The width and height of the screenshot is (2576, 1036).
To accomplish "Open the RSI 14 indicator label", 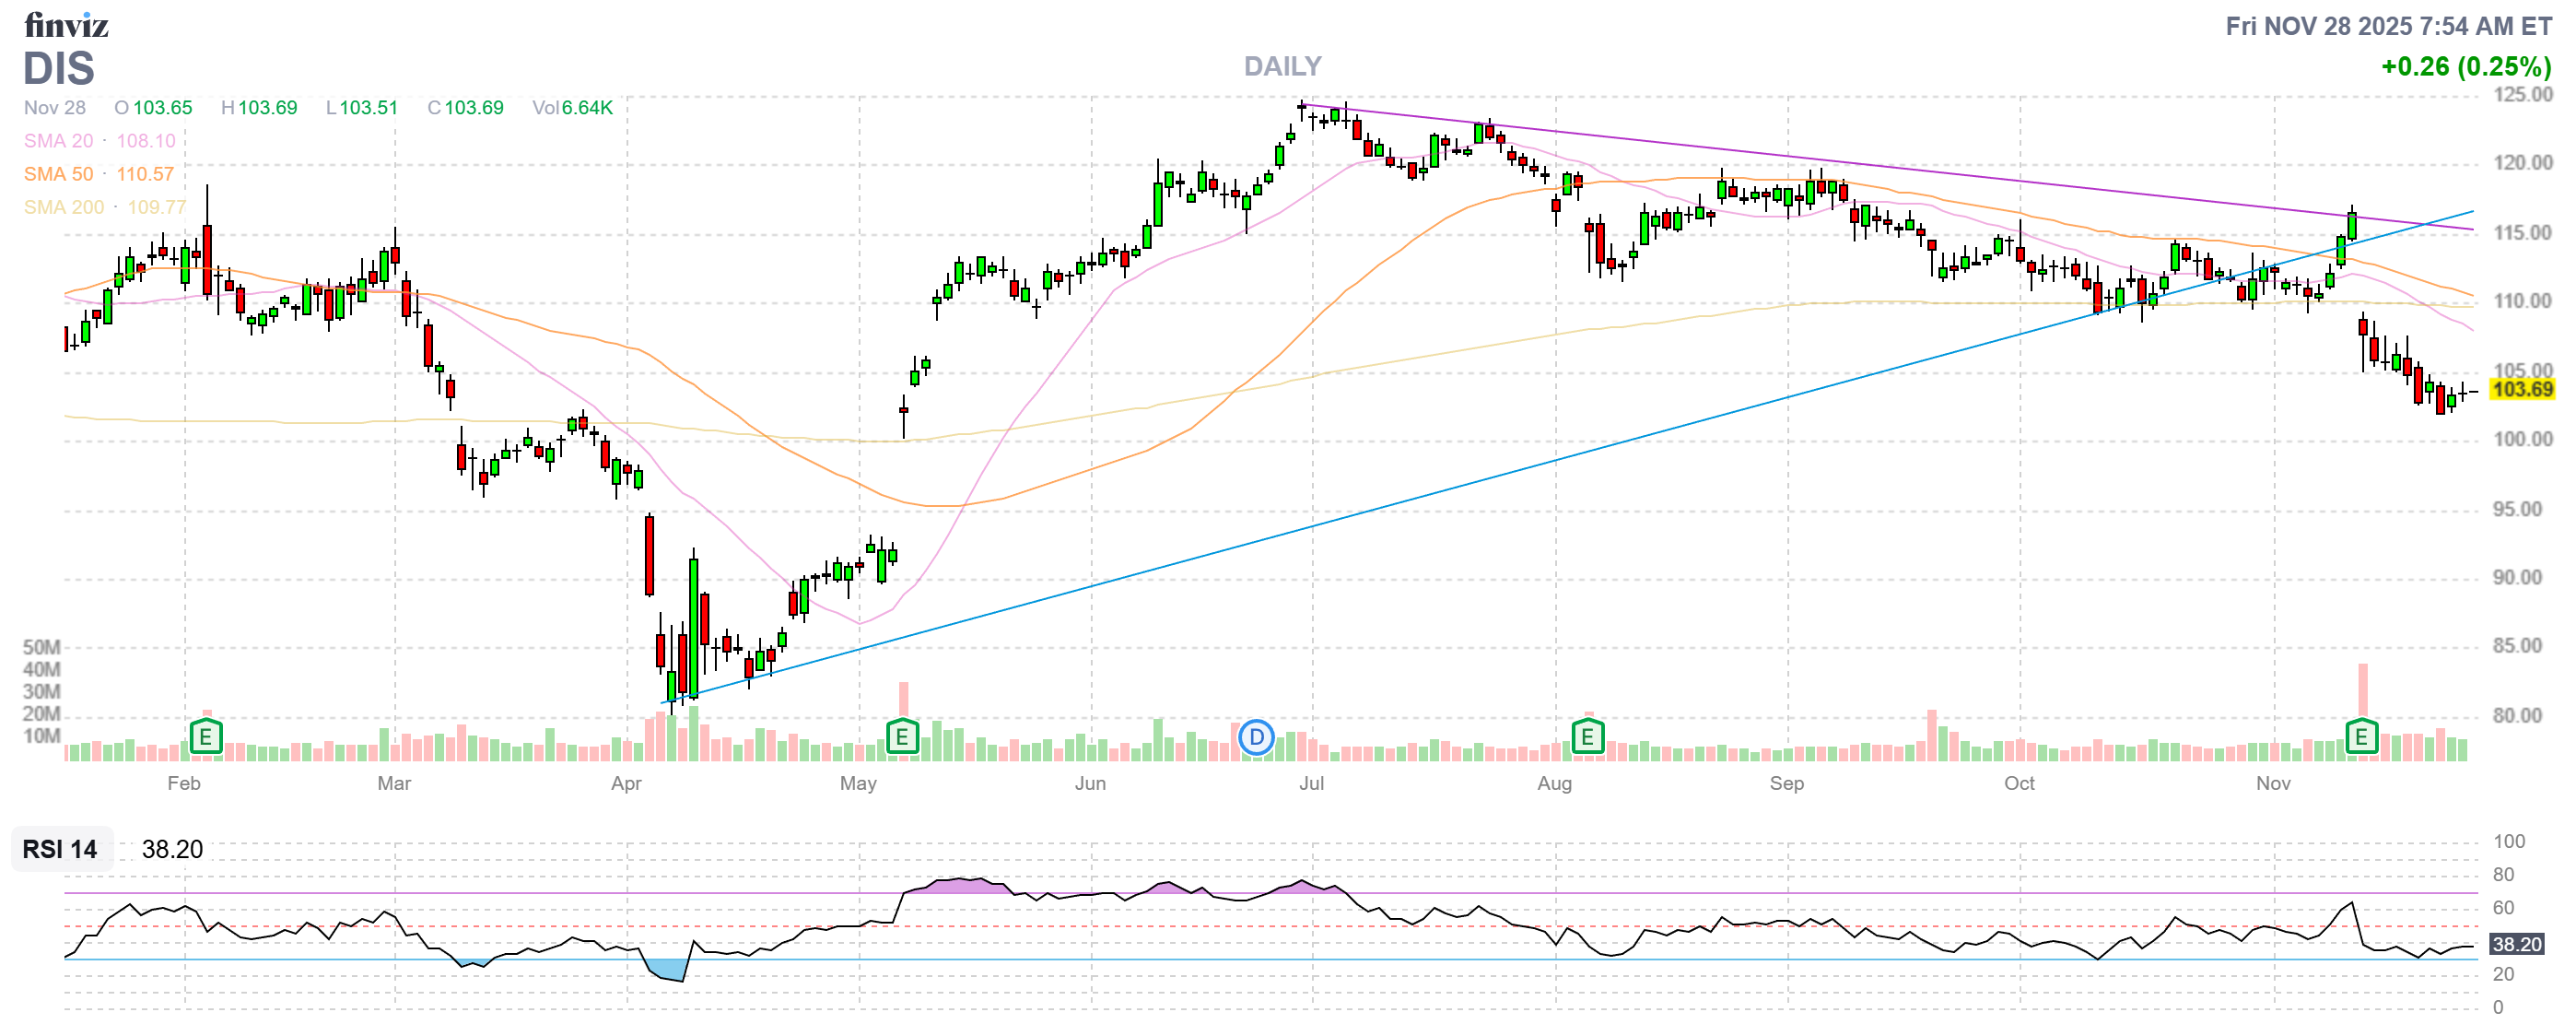I will click(x=60, y=849).
